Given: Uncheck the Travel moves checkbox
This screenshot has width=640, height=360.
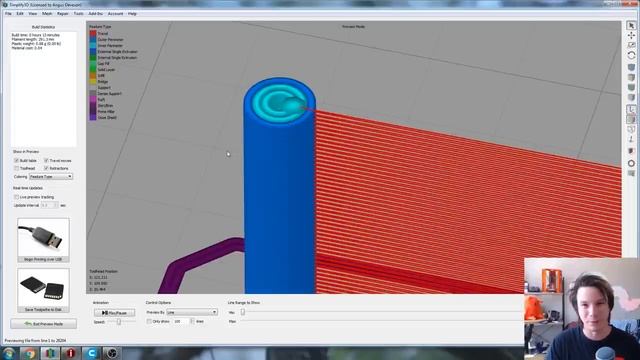Looking at the screenshot, I should click(x=46, y=160).
